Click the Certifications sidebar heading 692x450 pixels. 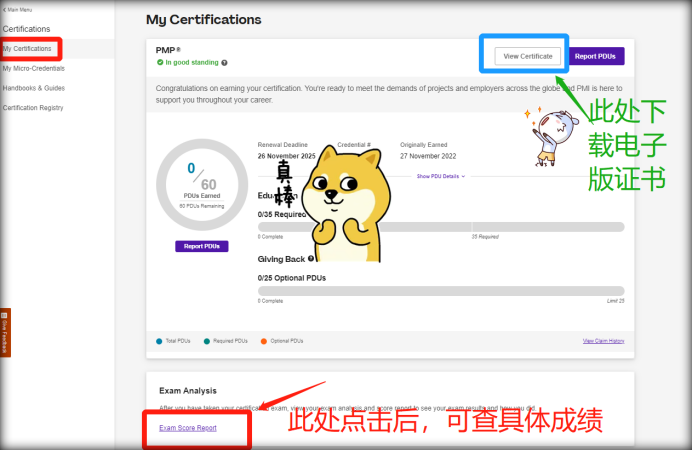[26, 29]
